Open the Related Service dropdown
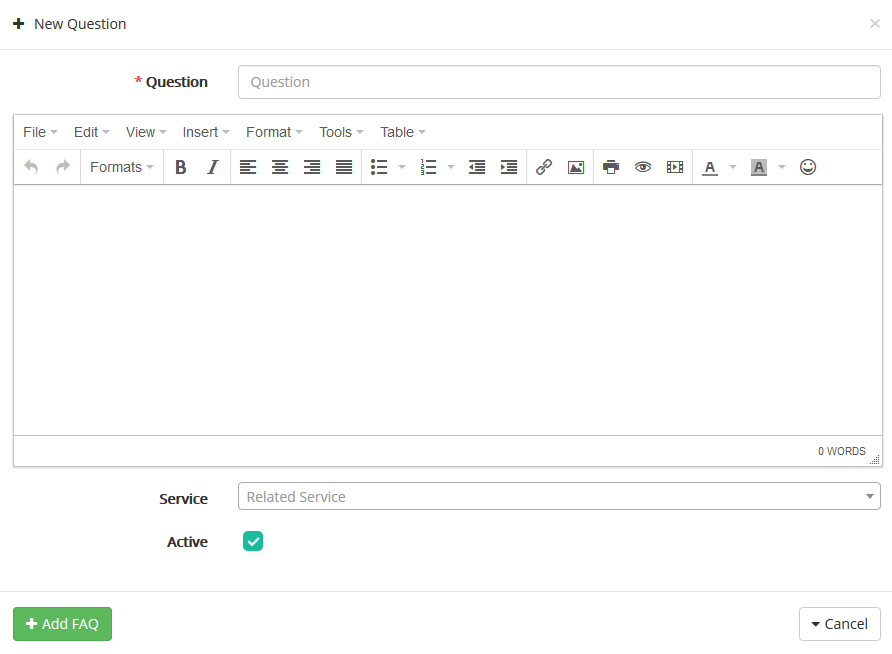The height and width of the screenshot is (654, 892). coord(559,496)
